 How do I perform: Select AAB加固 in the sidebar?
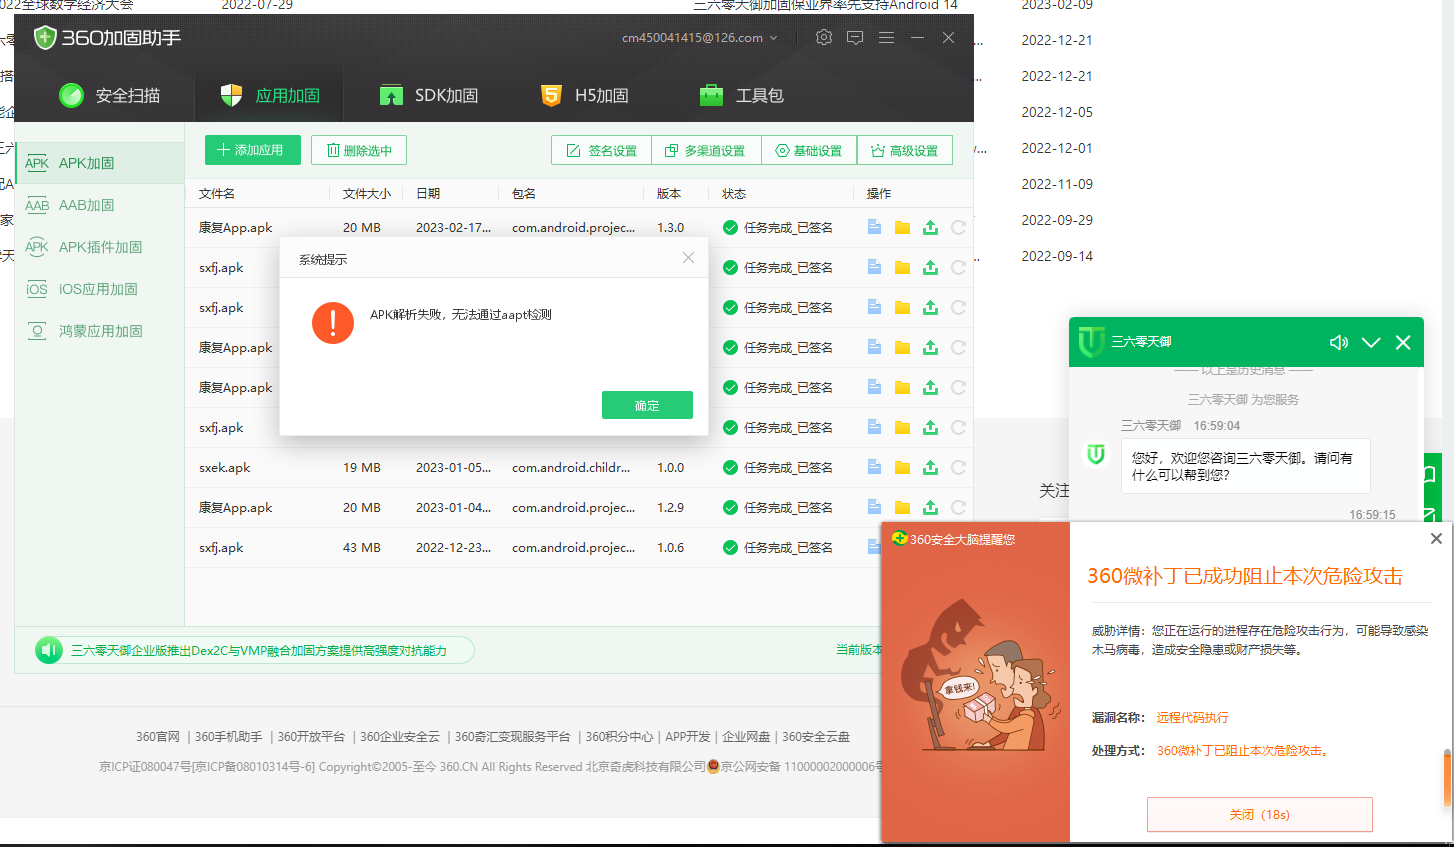point(100,205)
